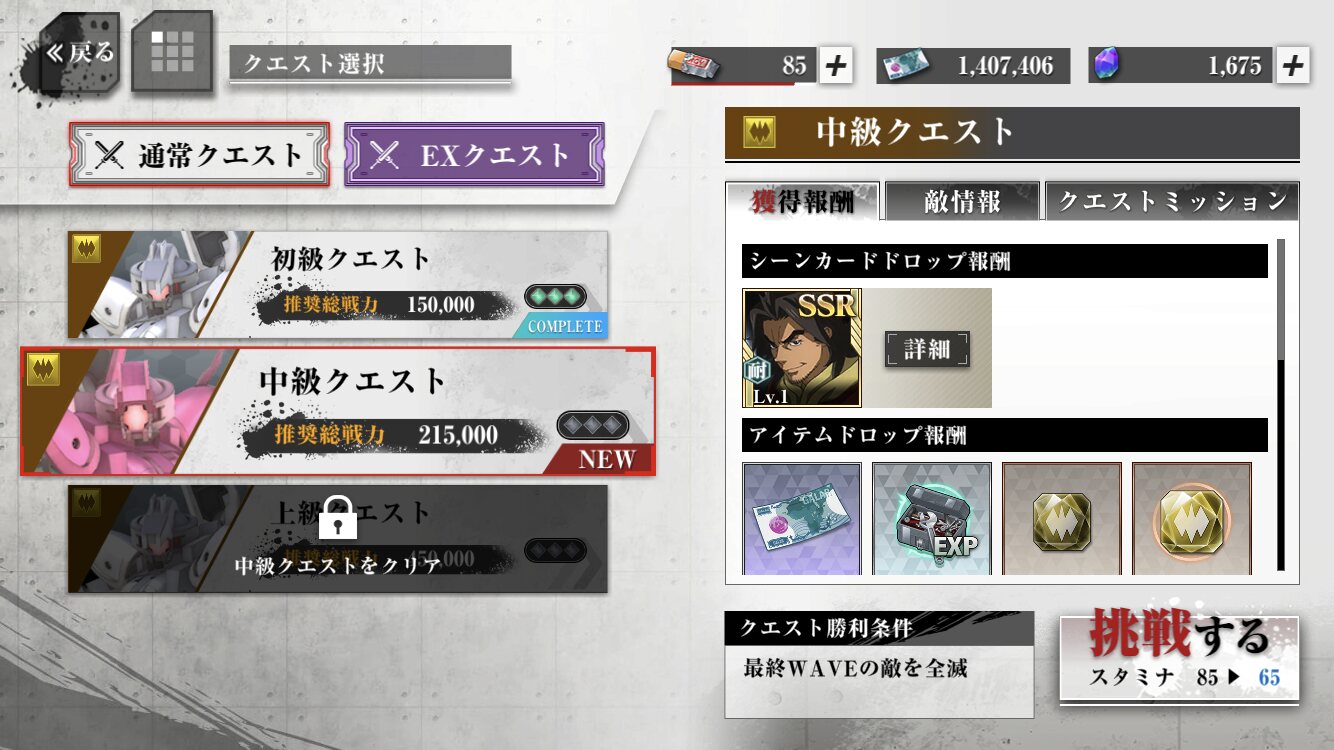Open the 敵情報 tab
Screen dimensions: 1334x750
pos(962,201)
